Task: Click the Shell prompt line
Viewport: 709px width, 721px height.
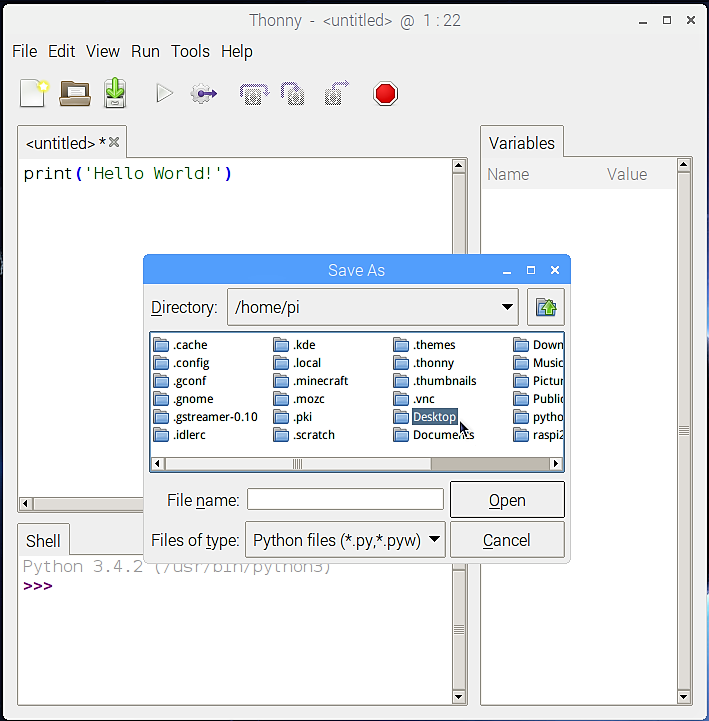Action: coord(38,586)
